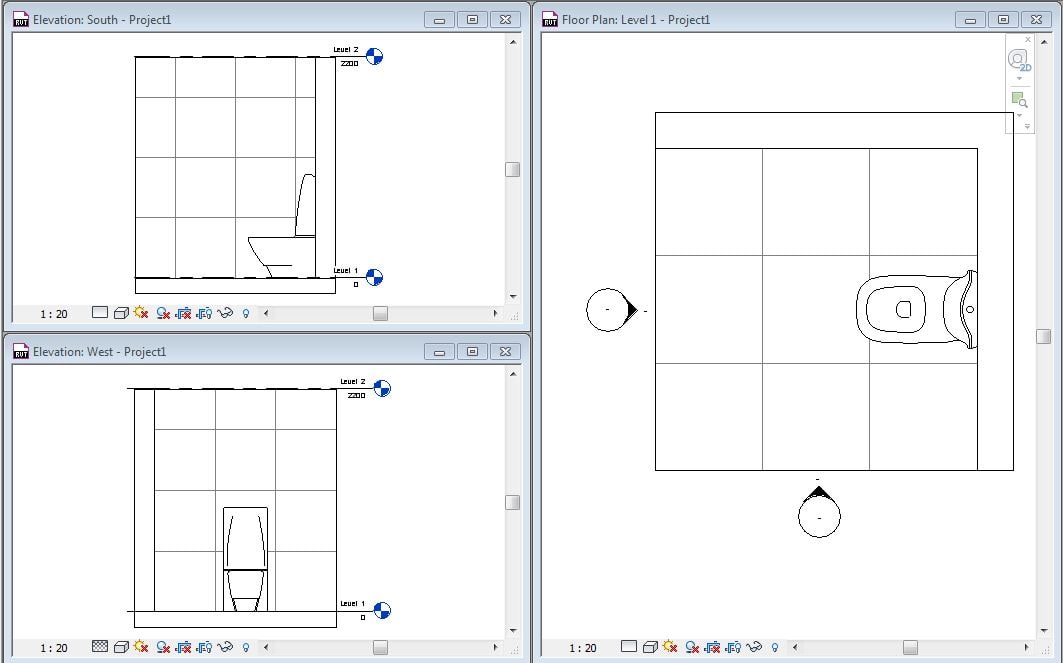
Task: Click Temporary Hide/Isolate glasses in West elevation
Action: (x=224, y=647)
